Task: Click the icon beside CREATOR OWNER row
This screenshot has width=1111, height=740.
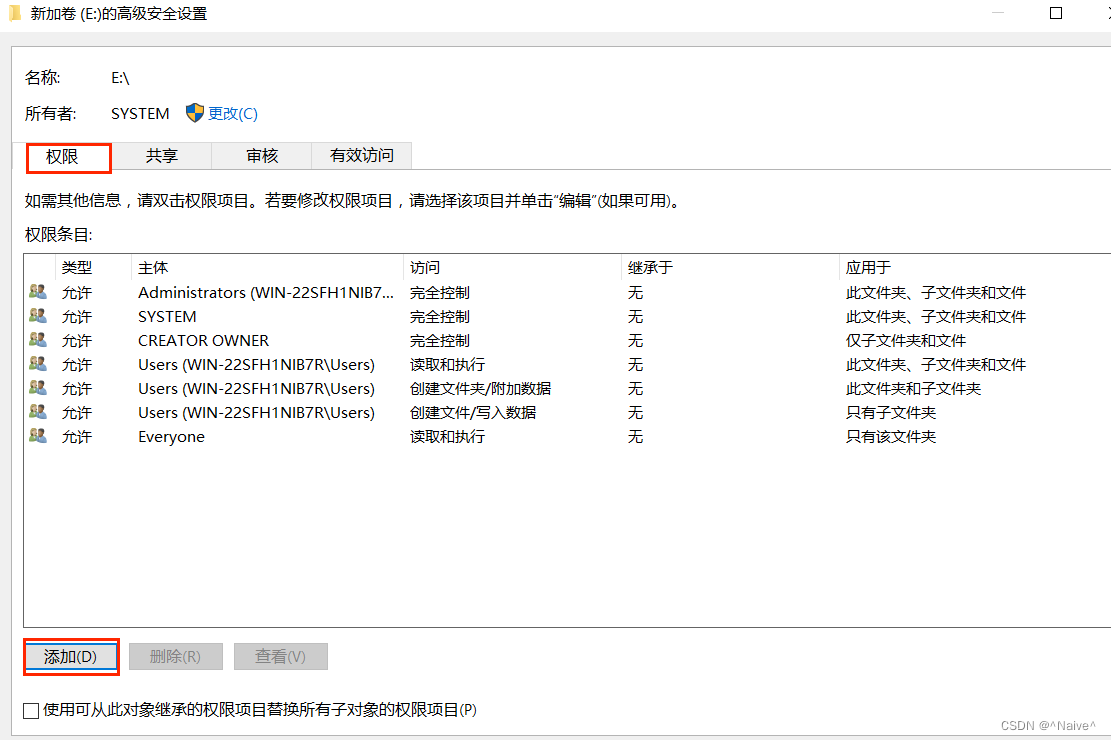Action: pos(38,340)
